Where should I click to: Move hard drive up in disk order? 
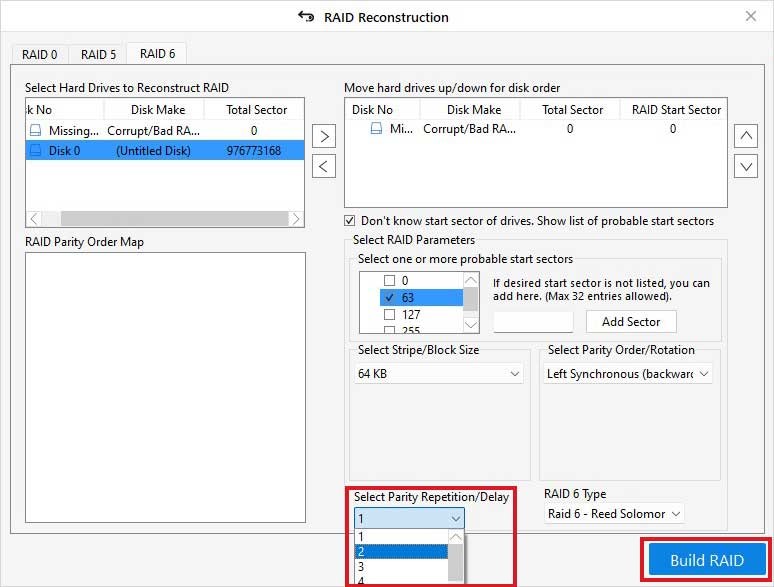(x=746, y=136)
